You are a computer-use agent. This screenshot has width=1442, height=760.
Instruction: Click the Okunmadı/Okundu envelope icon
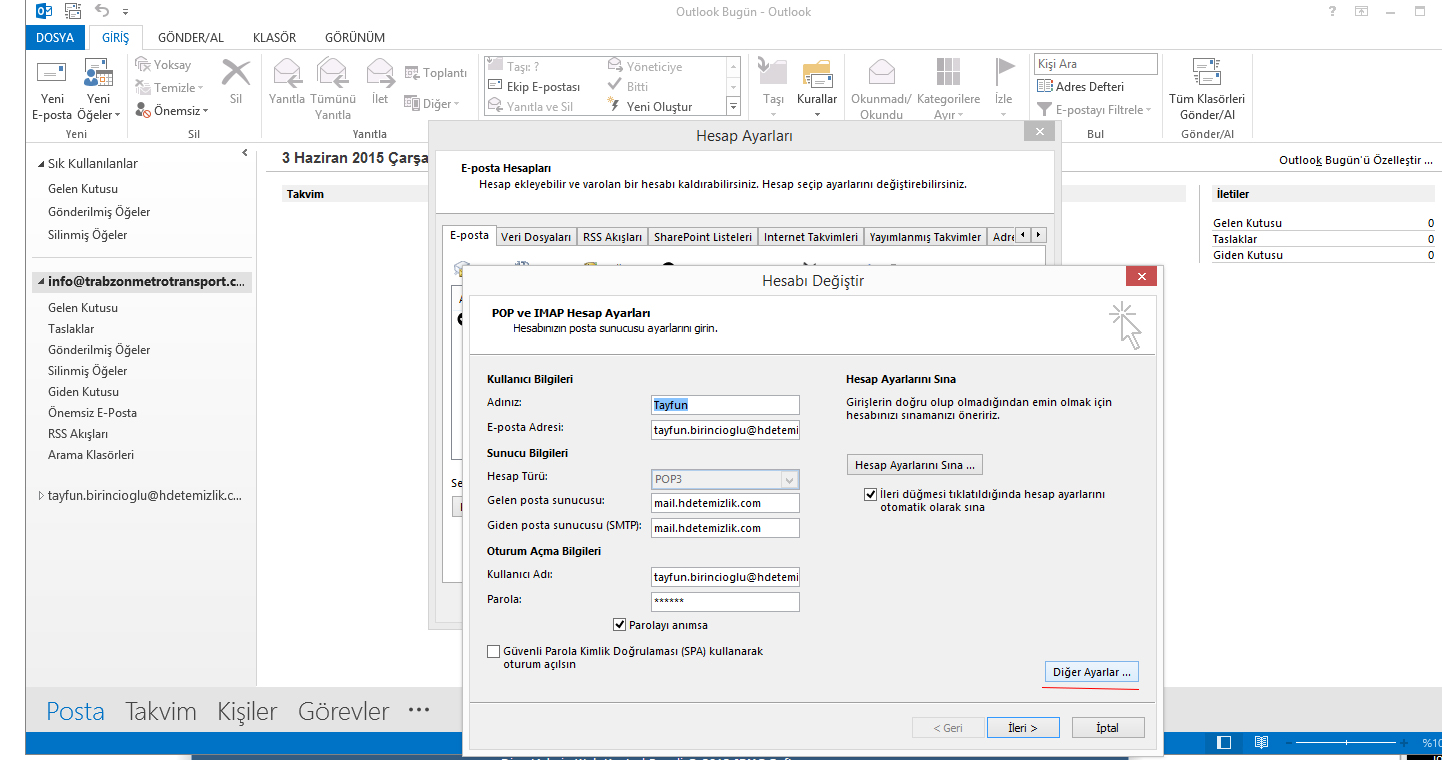[881, 73]
